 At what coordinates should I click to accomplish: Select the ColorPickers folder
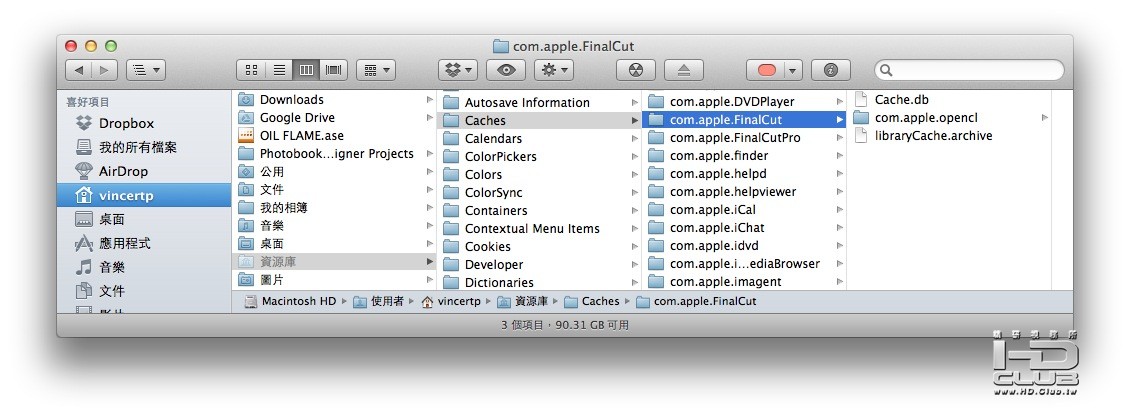(540, 156)
